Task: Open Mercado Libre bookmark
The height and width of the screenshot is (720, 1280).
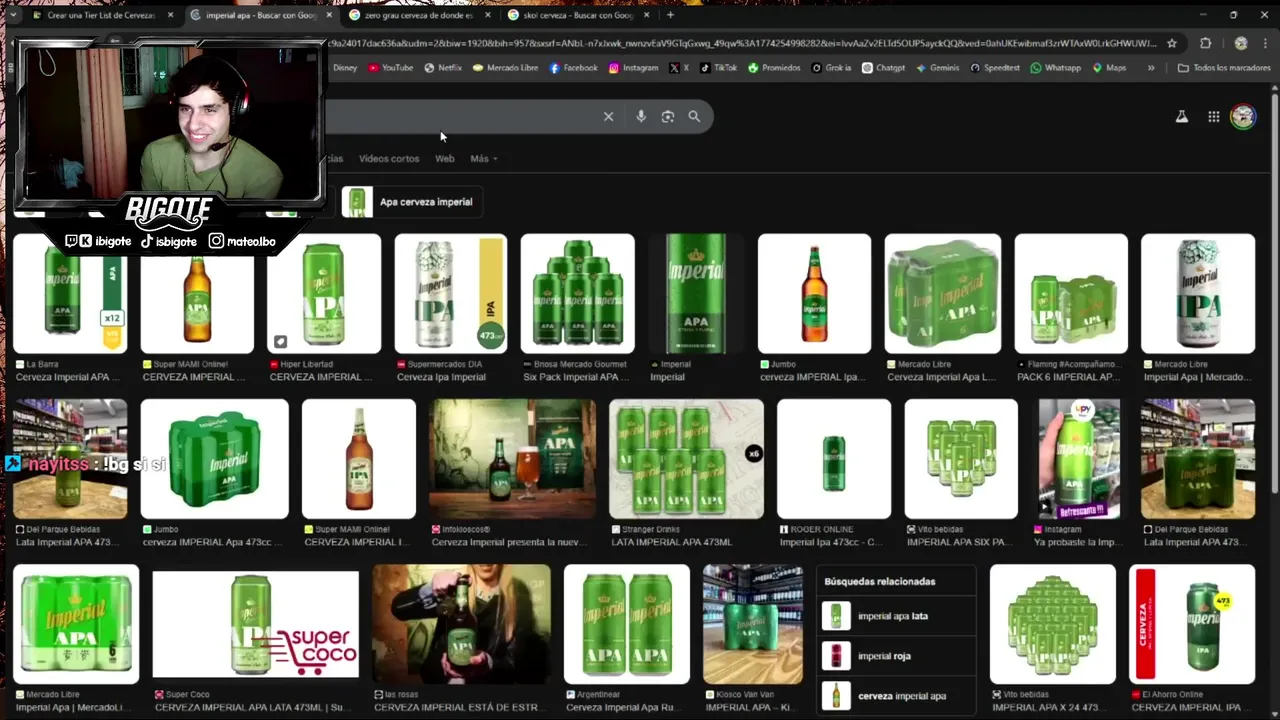Action: click(505, 68)
